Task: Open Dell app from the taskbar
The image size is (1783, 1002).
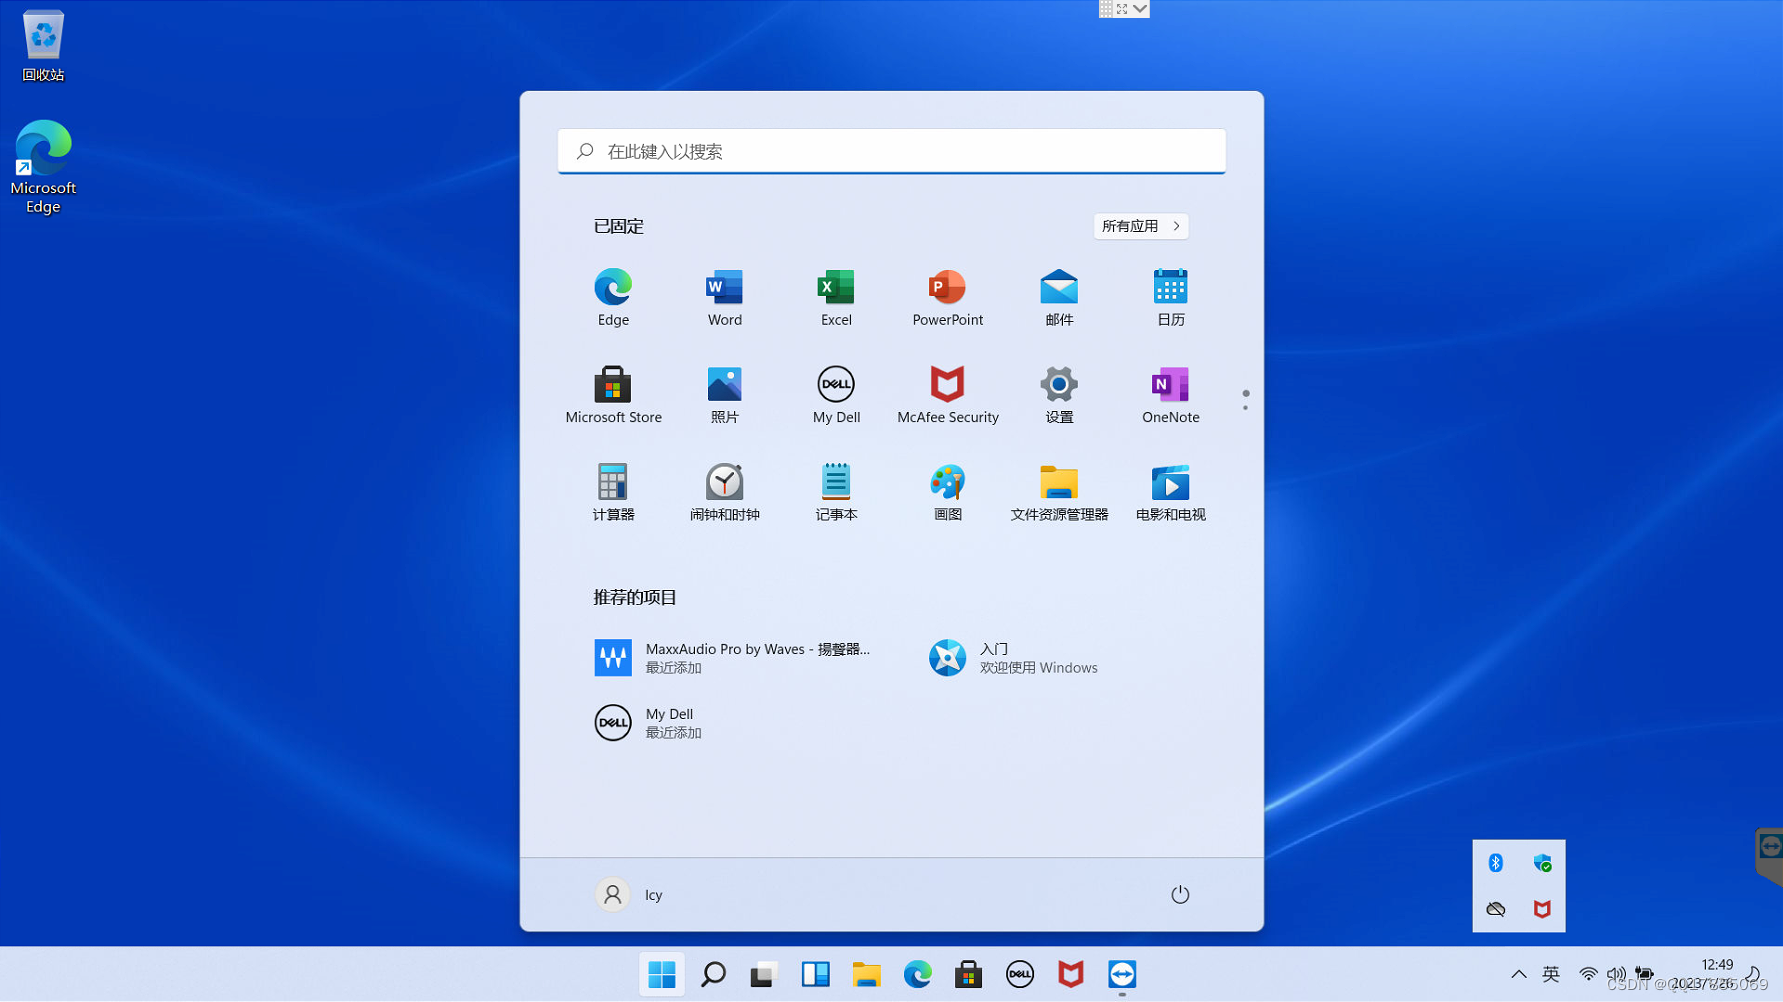Action: [1019, 974]
